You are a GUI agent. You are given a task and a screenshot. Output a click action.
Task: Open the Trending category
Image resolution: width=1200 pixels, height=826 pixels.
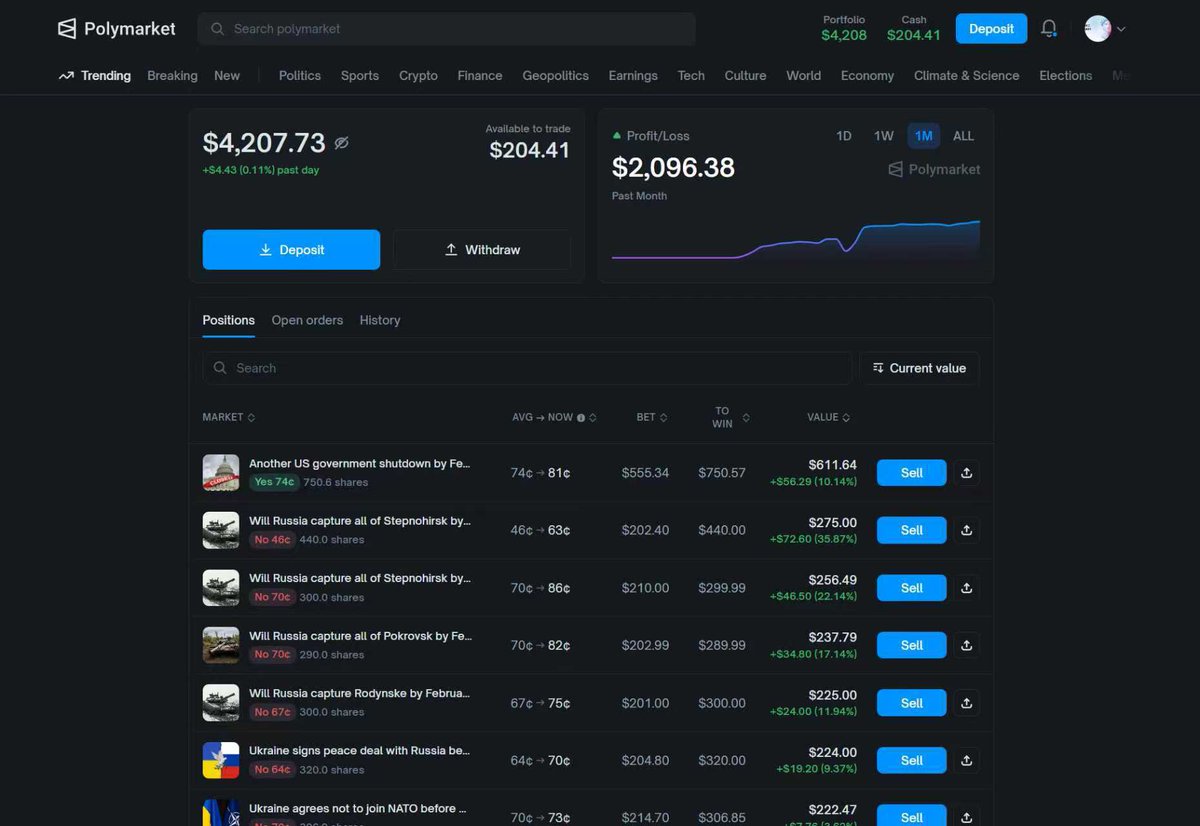95,76
